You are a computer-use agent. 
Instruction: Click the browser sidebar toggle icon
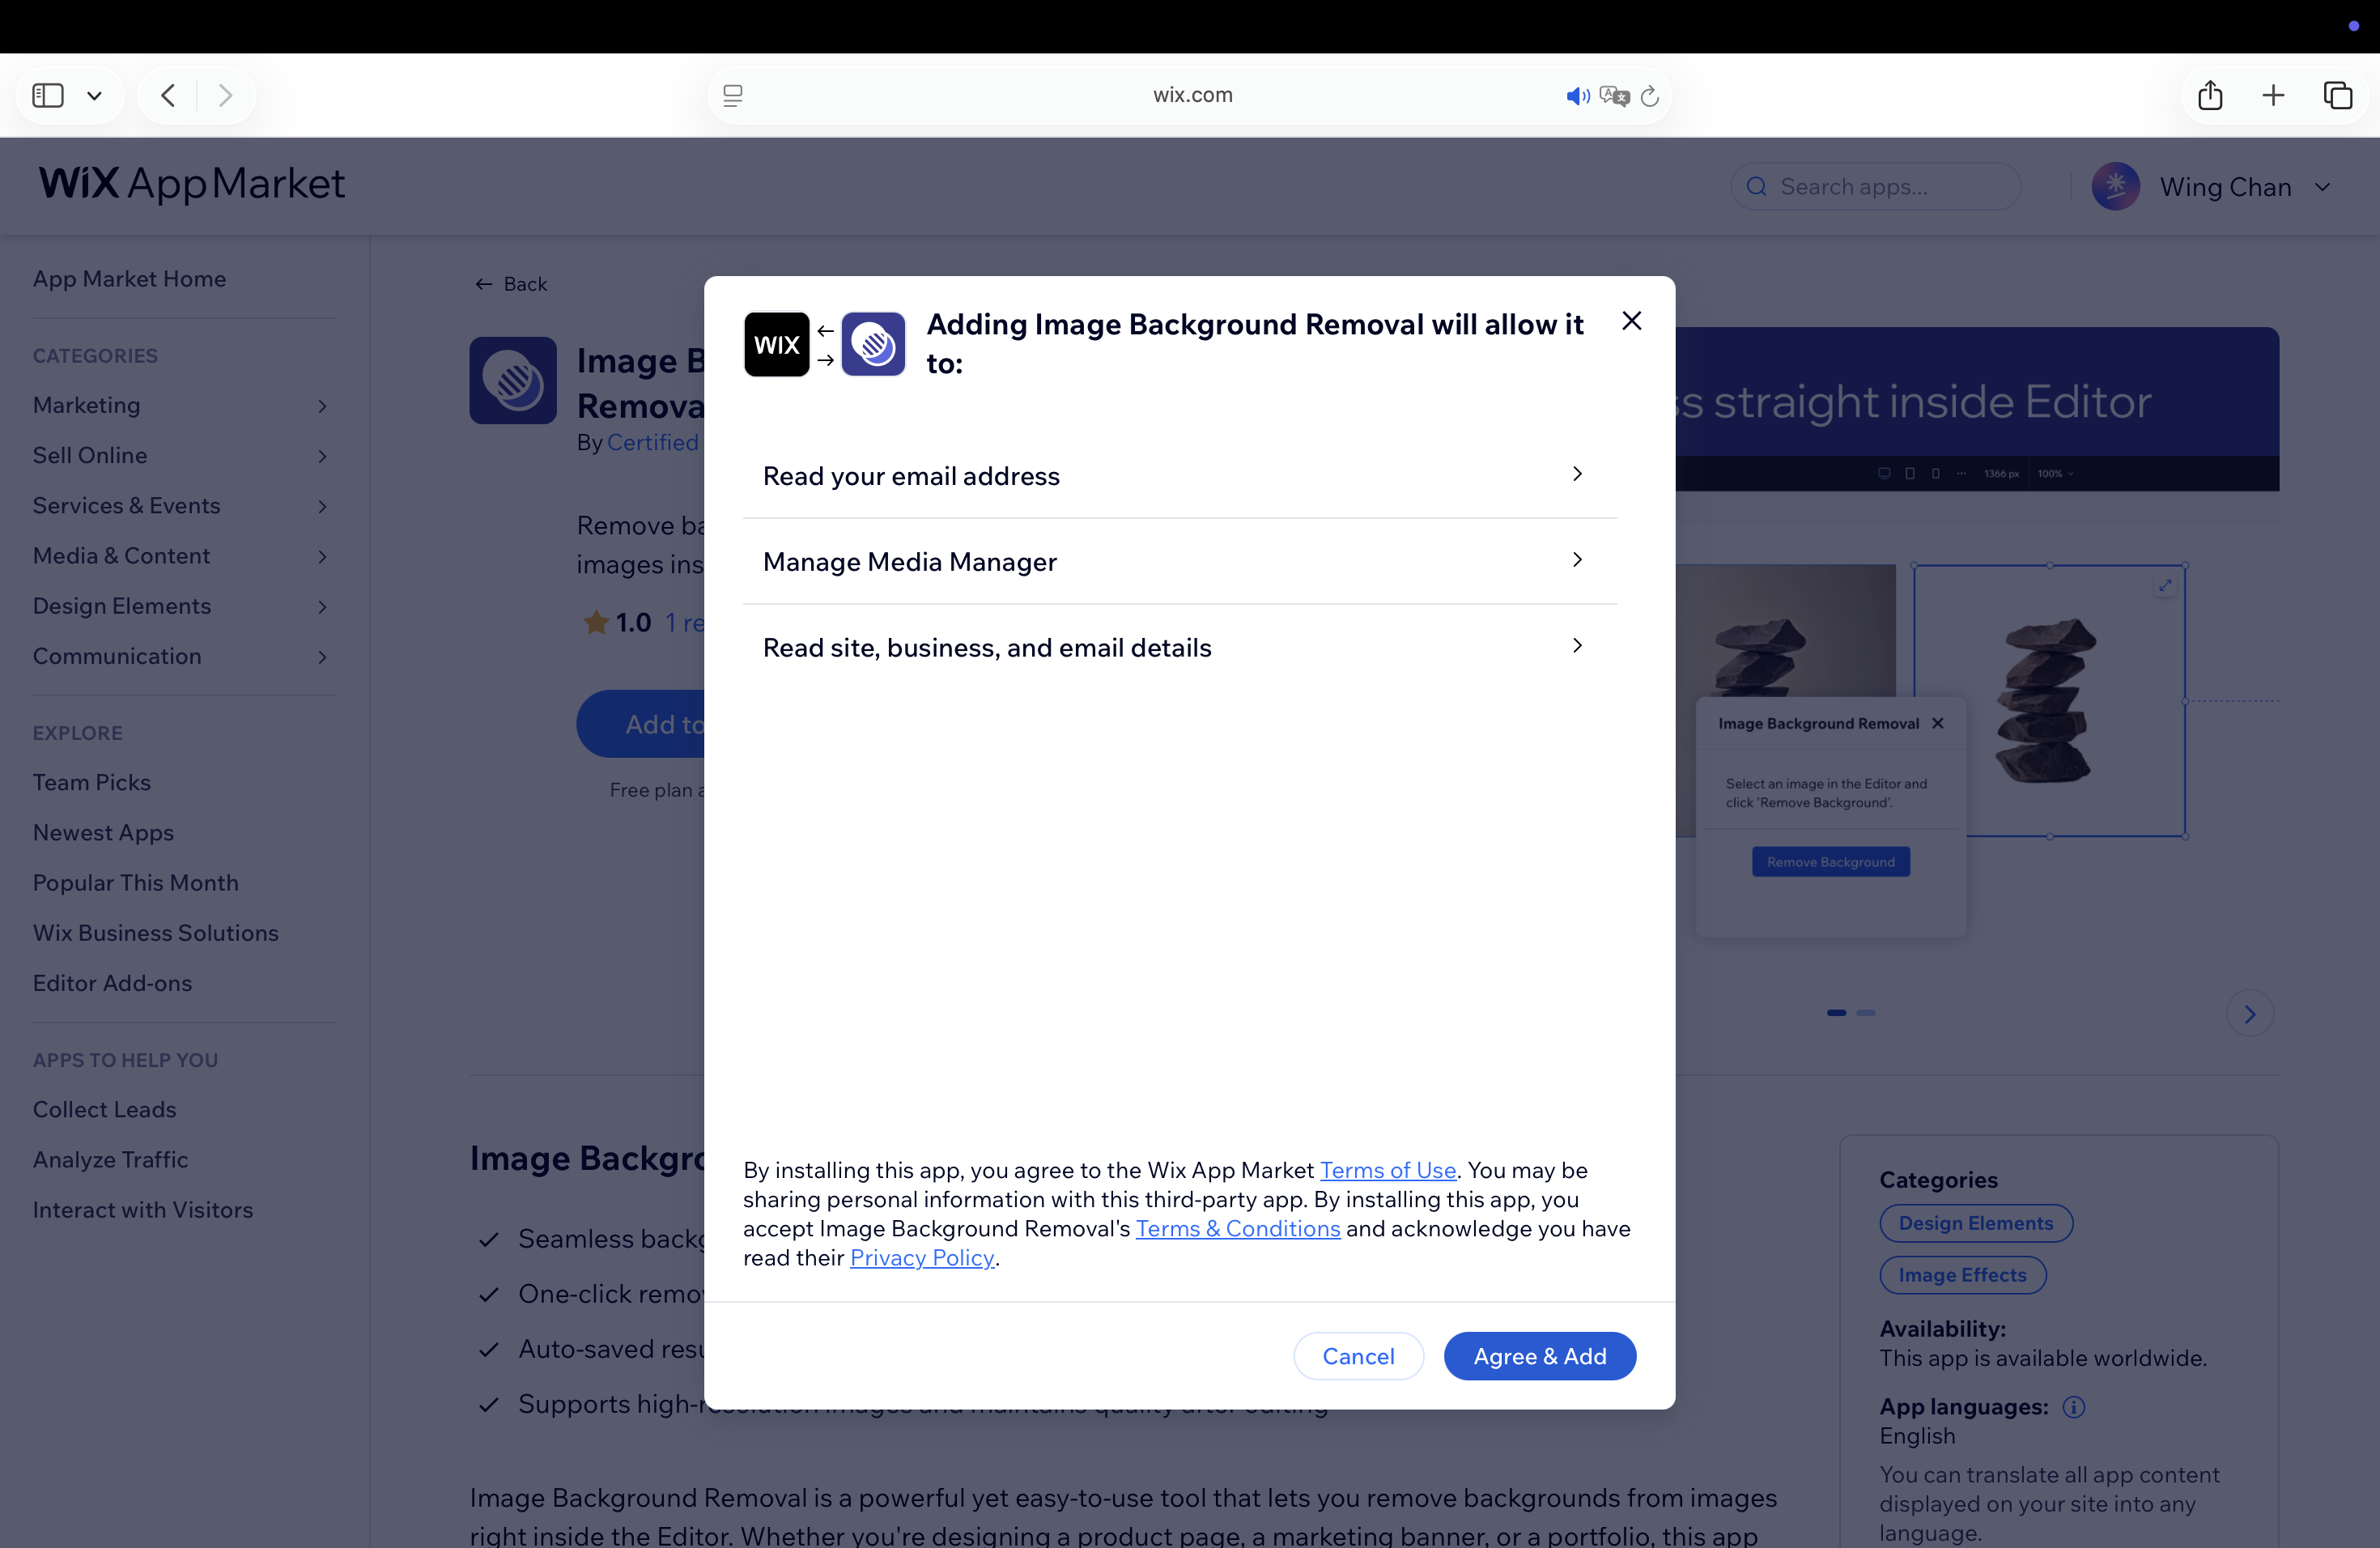tap(48, 95)
